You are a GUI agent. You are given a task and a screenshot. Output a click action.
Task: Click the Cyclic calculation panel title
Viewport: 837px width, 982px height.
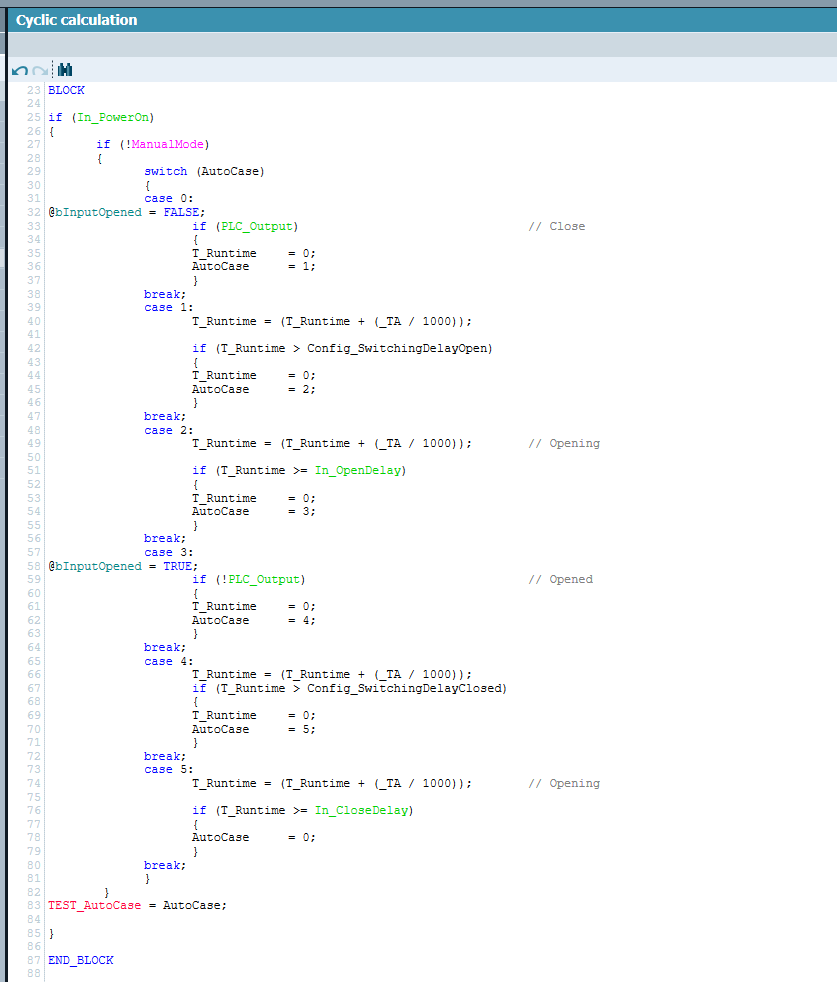coord(77,20)
